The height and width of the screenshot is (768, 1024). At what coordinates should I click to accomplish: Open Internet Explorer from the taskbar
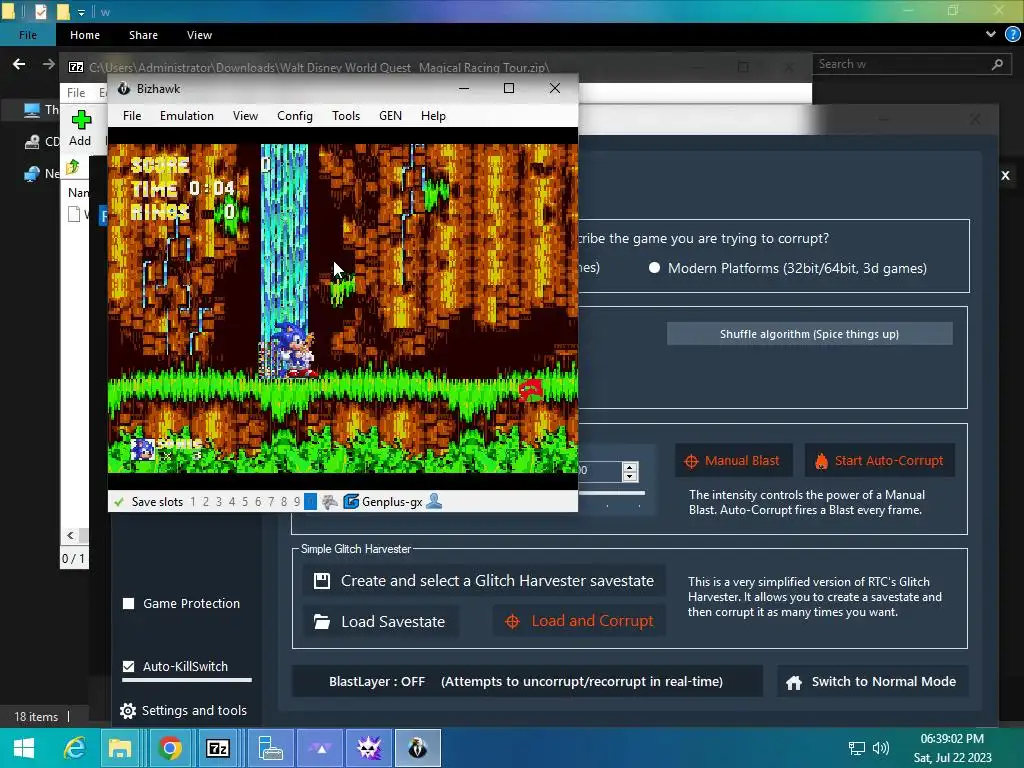[74, 748]
